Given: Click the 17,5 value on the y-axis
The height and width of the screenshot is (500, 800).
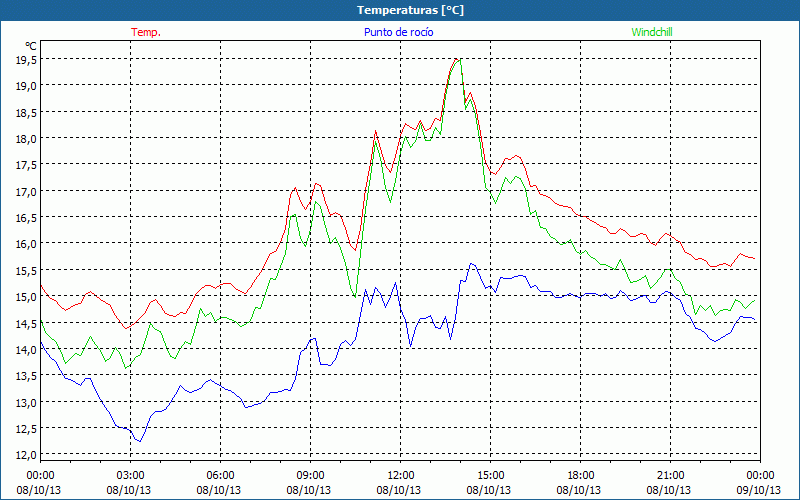Looking at the screenshot, I should pos(26,165).
